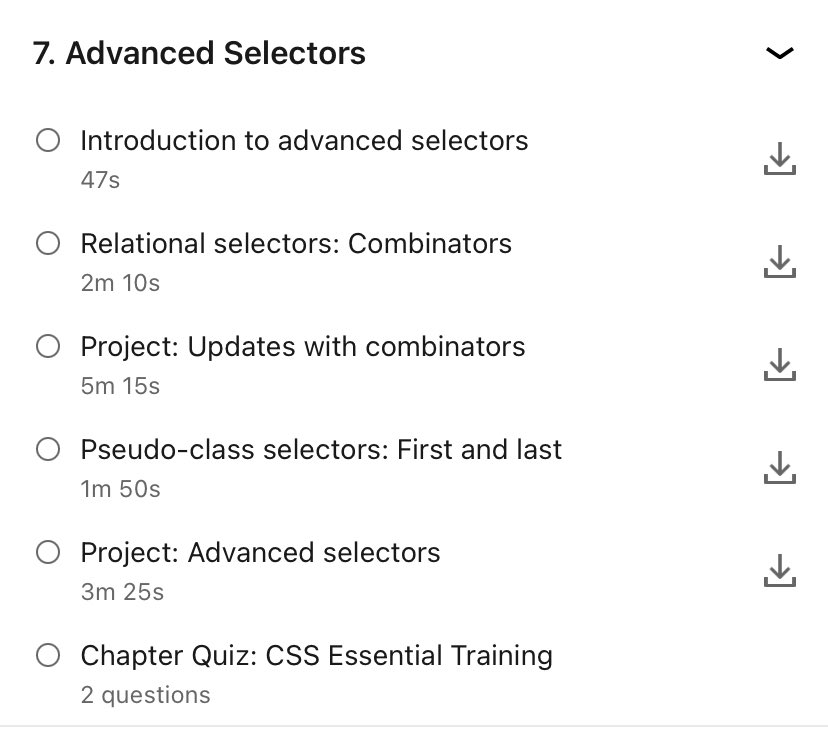Play Pseudo-class selectors: First and last

pyautogui.click(x=321, y=450)
